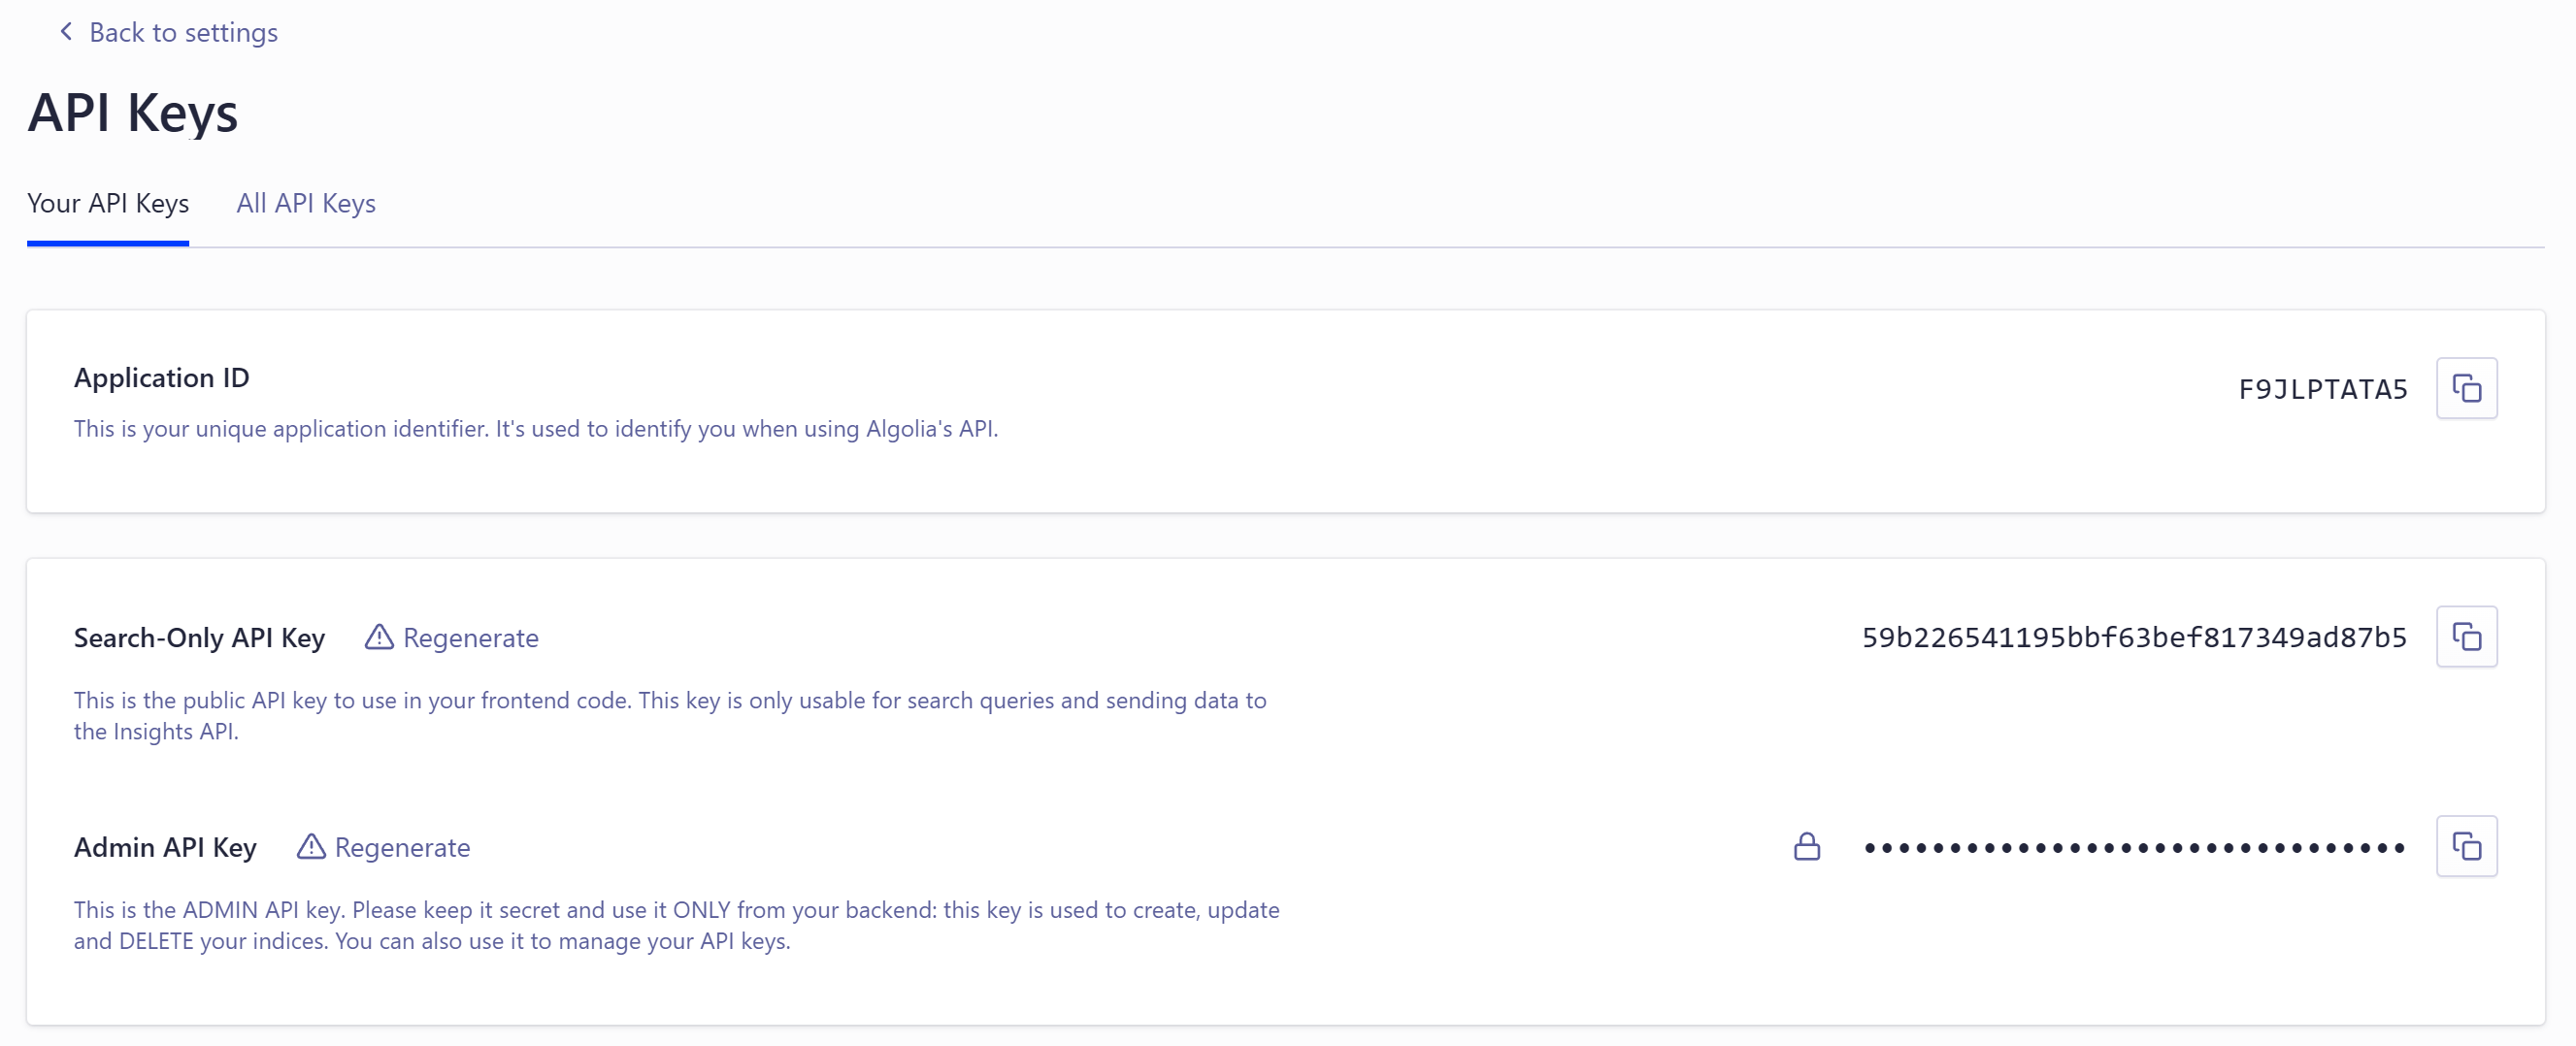The width and height of the screenshot is (2576, 1046).
Task: Click the ADMIN API key description text
Action: 676,925
